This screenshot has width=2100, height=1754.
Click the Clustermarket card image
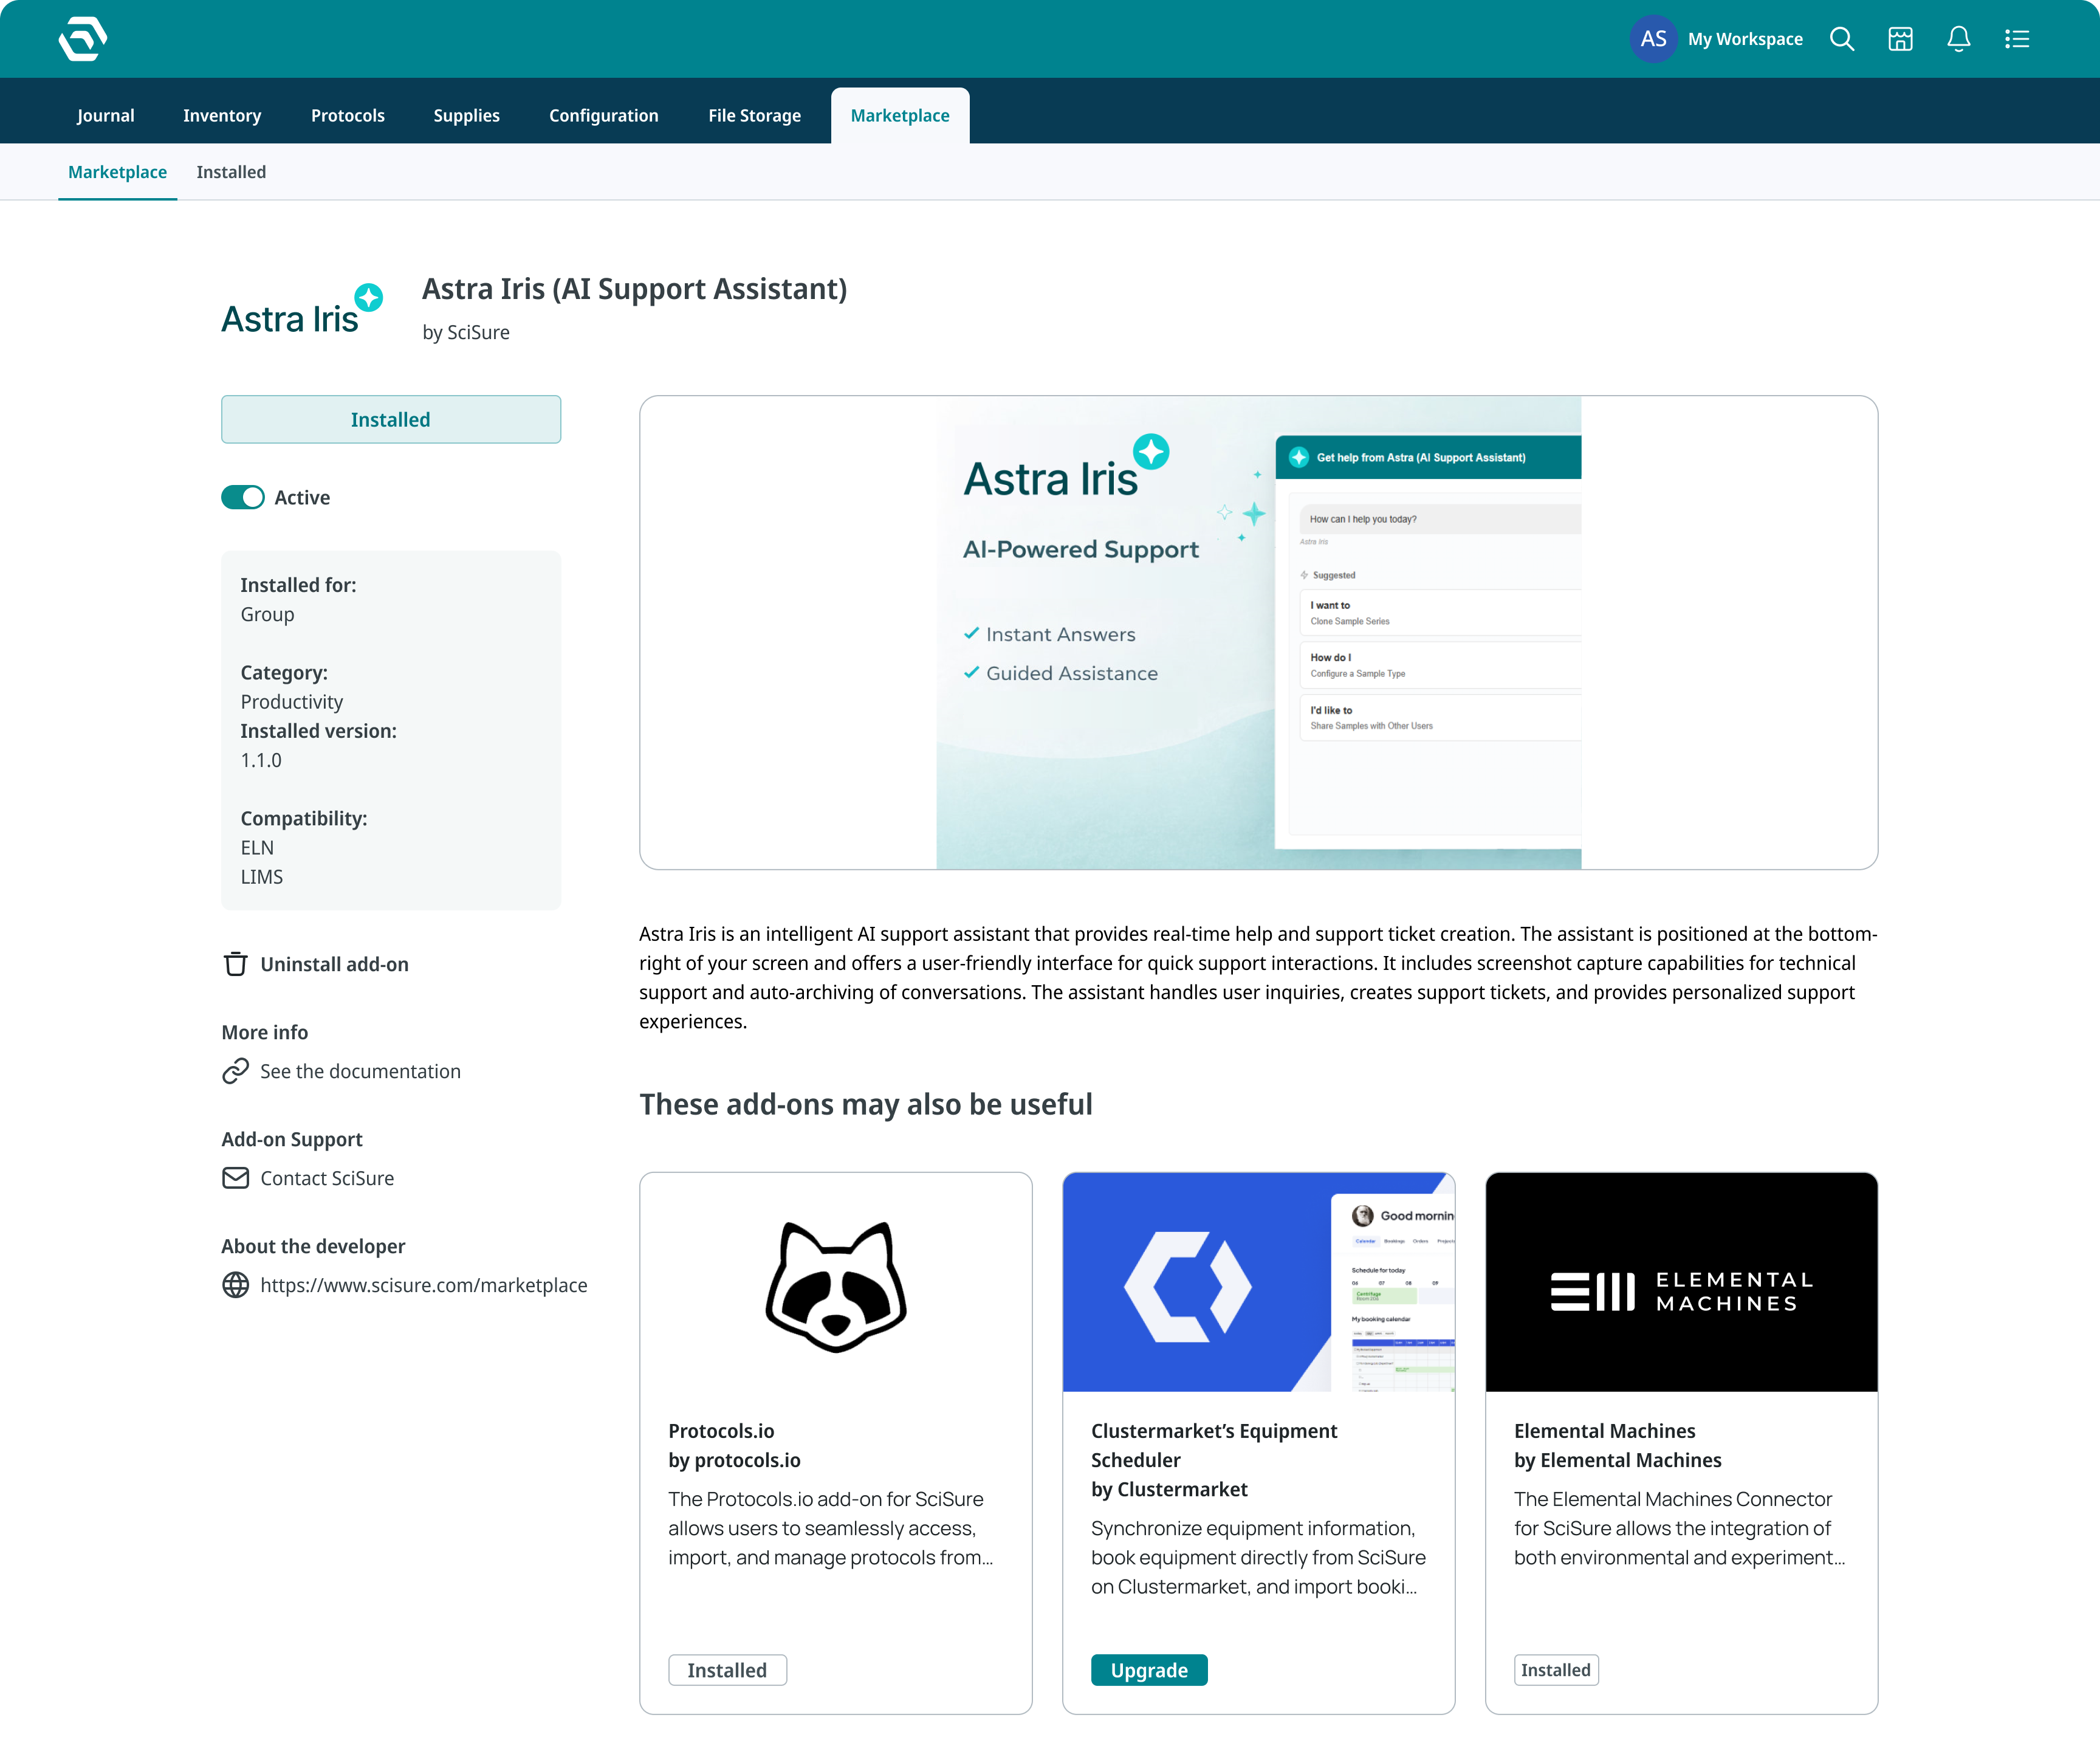pos(1258,1282)
